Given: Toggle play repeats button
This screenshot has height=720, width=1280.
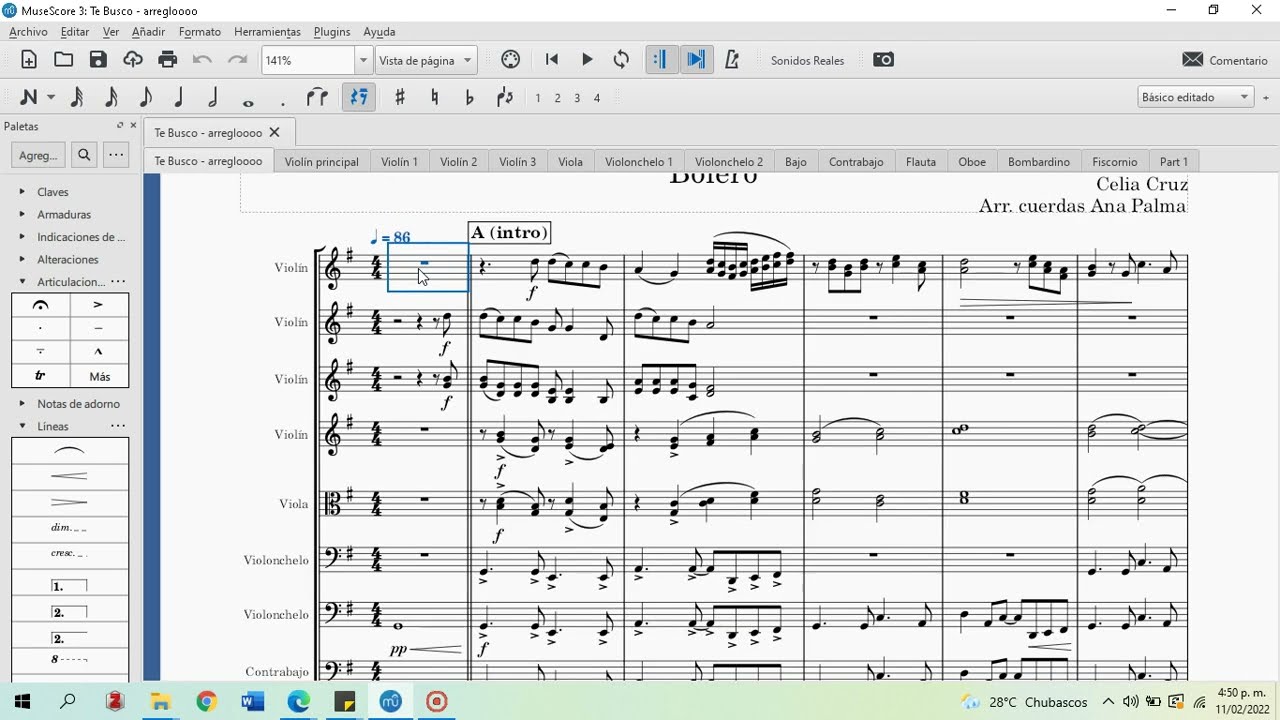Looking at the screenshot, I should [659, 60].
